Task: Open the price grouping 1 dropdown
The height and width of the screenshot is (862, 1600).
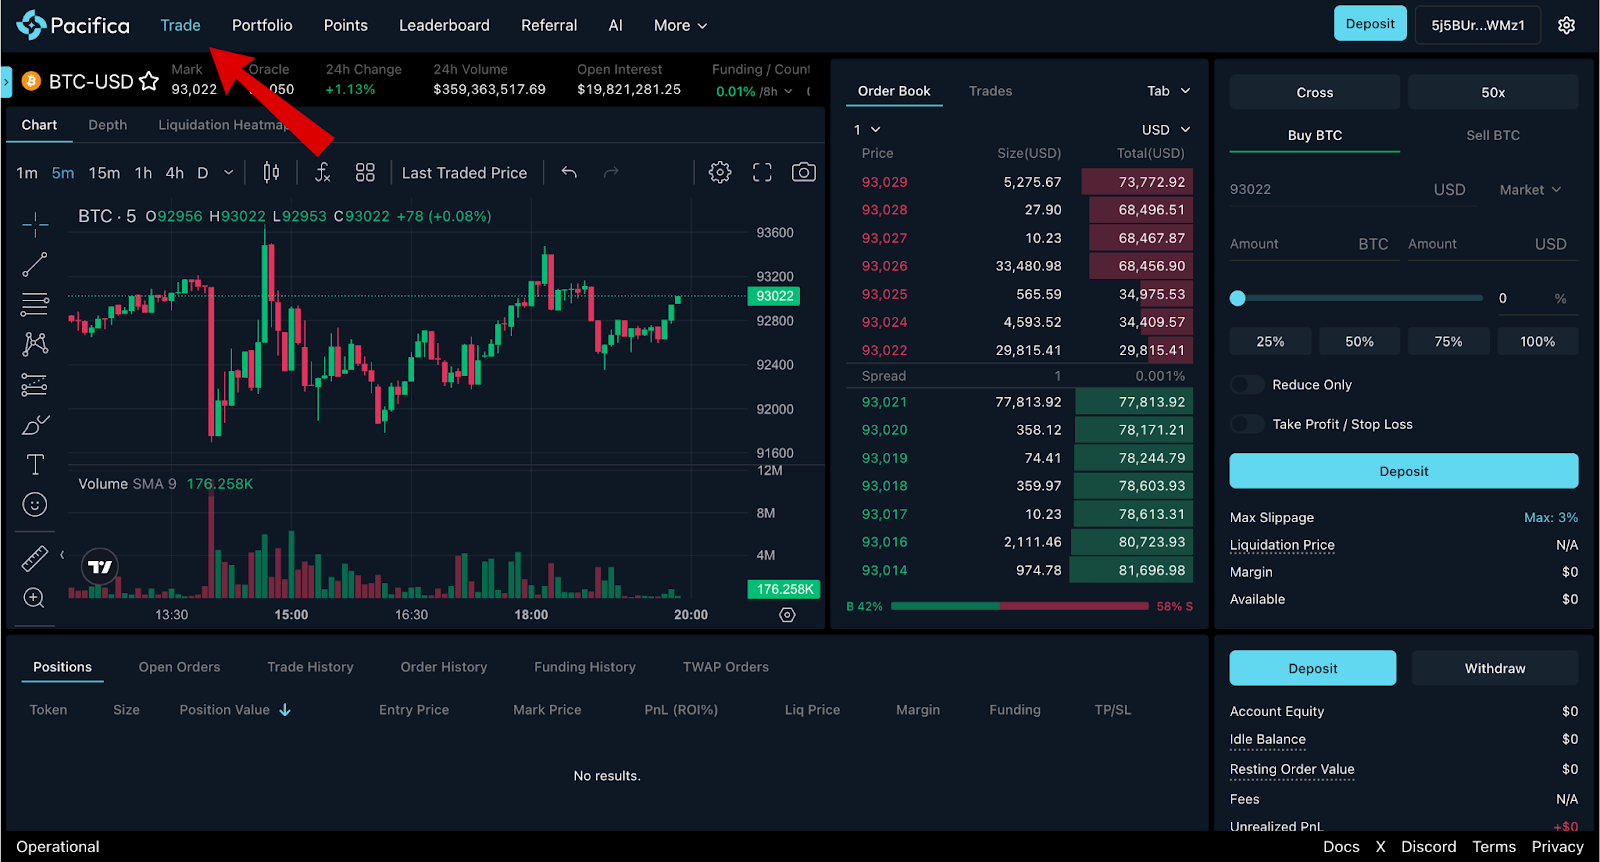Action: [867, 130]
